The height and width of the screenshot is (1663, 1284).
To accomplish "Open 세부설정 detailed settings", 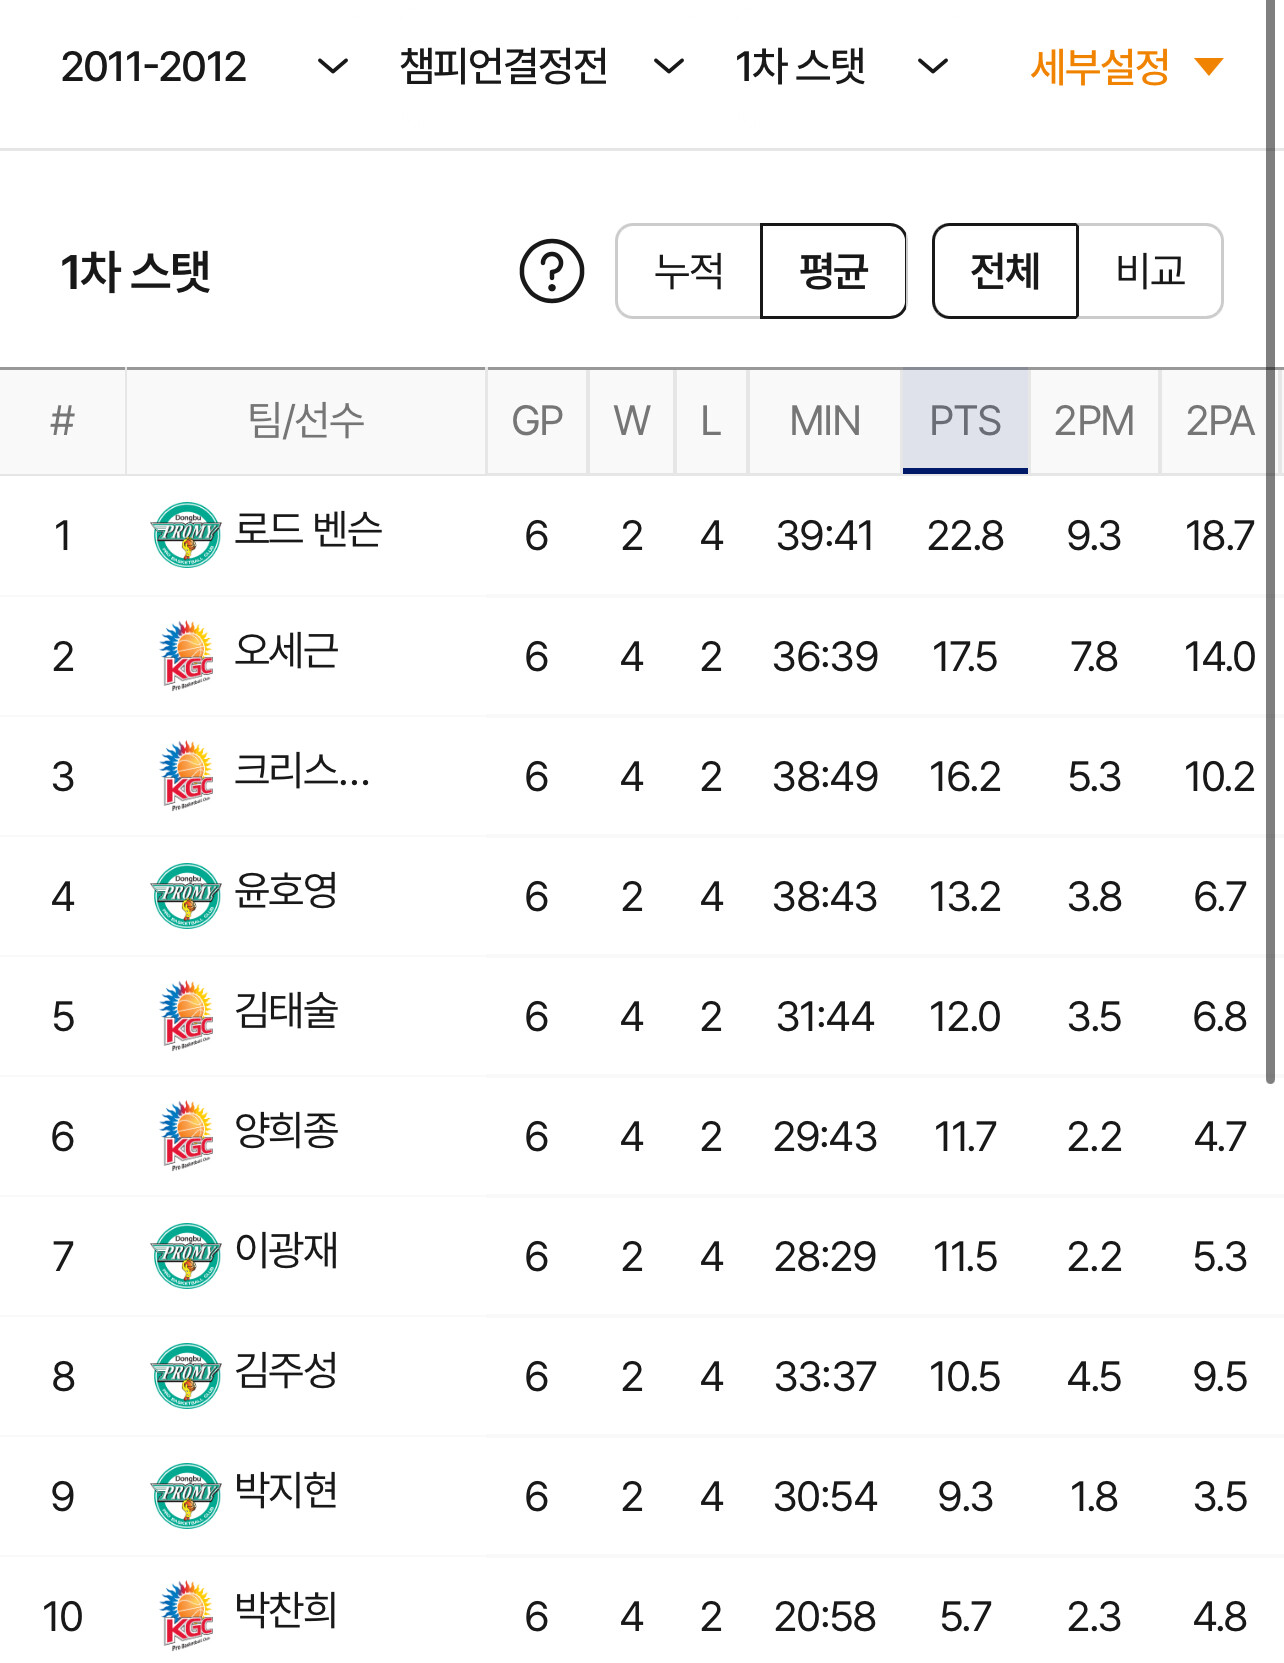I will pyautogui.click(x=1125, y=67).
